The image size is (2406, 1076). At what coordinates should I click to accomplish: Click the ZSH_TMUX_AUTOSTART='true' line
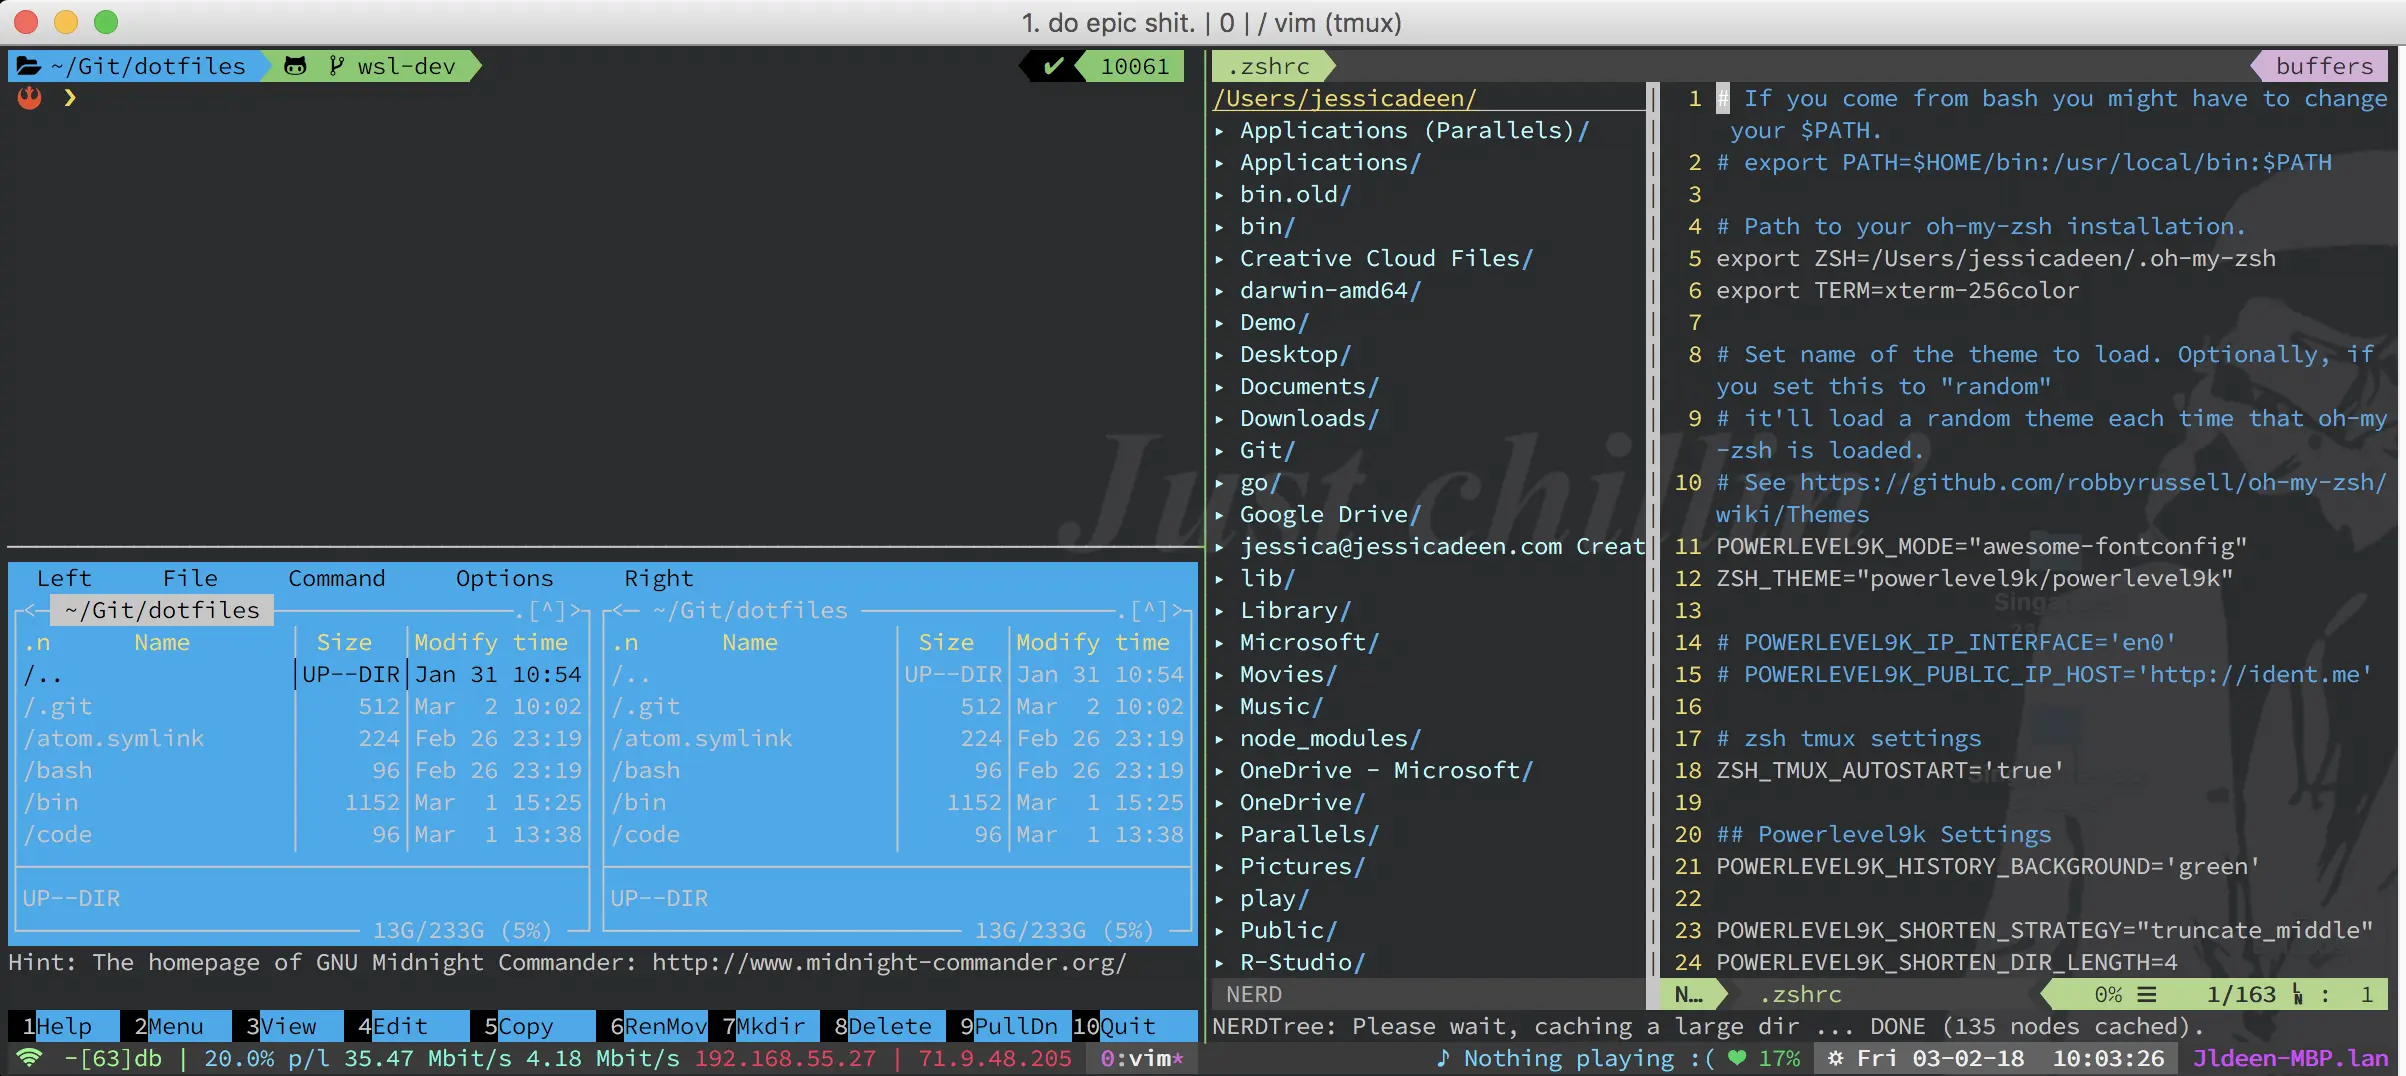click(1890, 770)
